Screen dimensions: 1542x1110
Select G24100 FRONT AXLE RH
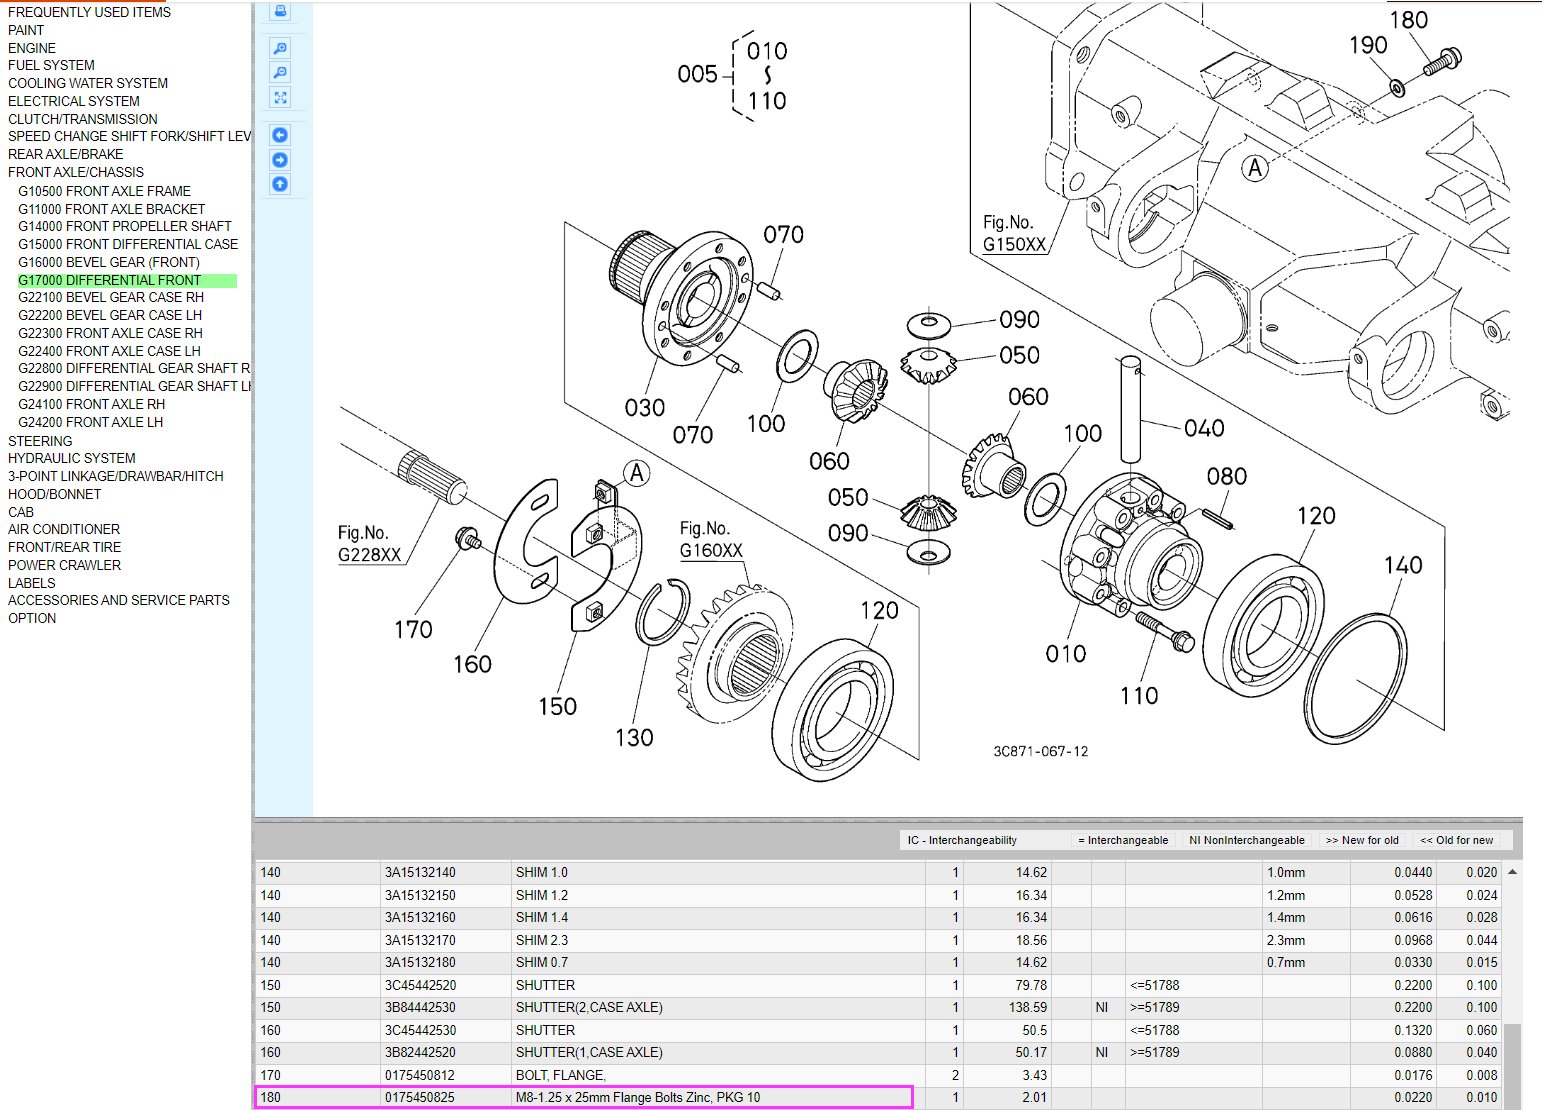pos(92,404)
